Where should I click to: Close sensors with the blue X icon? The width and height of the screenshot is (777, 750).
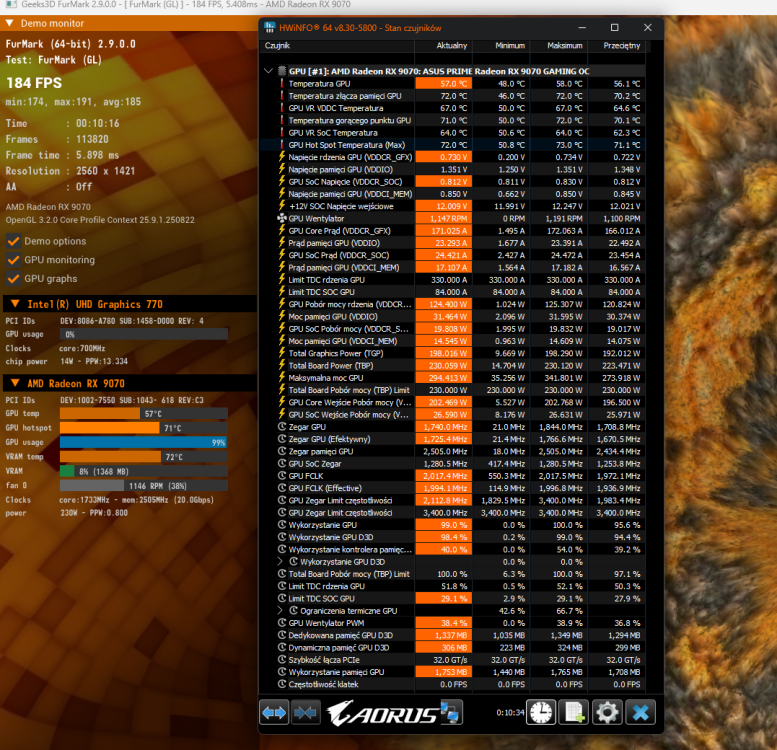tap(640, 712)
